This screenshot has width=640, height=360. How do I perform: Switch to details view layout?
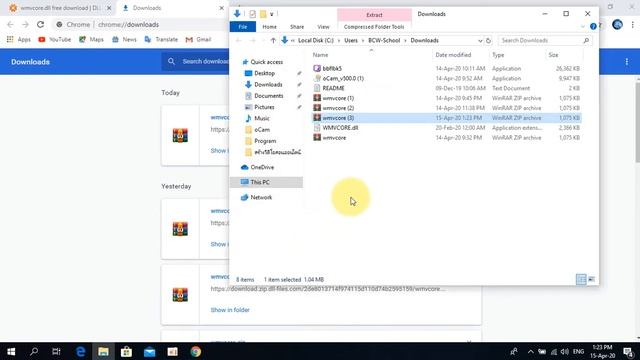point(581,279)
